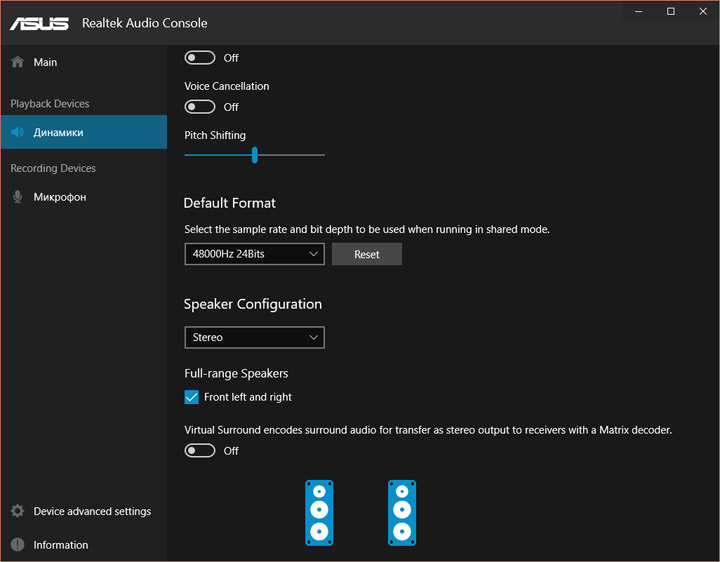Viewport: 720px width, 562px height.
Task: Click the right speaker illustration
Action: click(x=402, y=512)
